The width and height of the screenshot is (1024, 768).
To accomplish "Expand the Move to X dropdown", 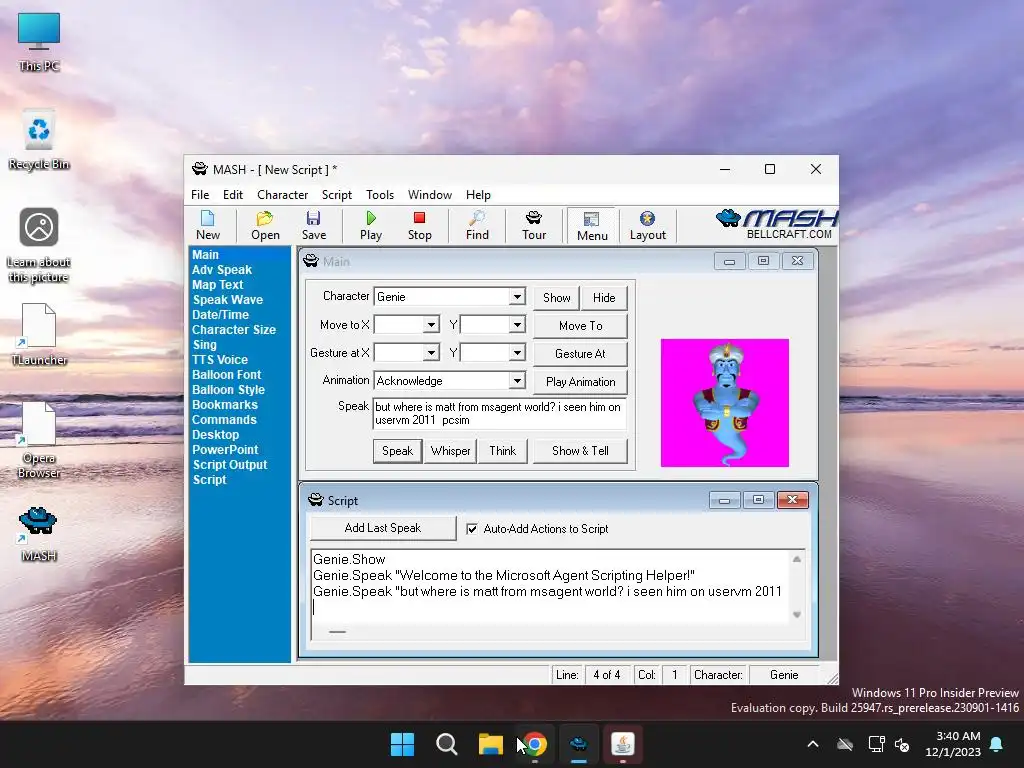I will pos(431,325).
